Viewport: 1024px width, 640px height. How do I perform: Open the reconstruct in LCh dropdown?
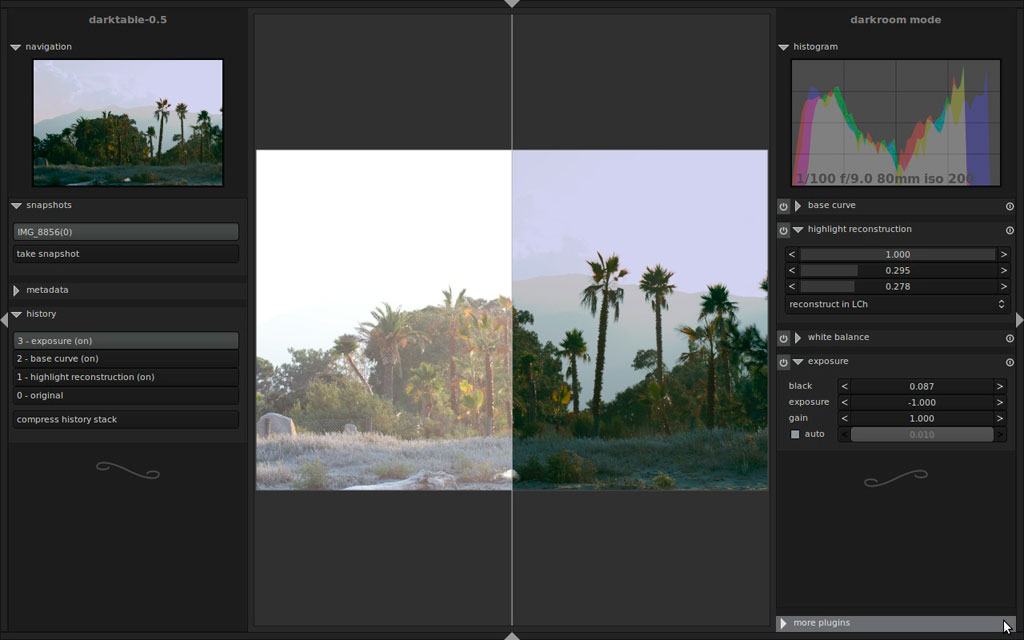point(897,304)
